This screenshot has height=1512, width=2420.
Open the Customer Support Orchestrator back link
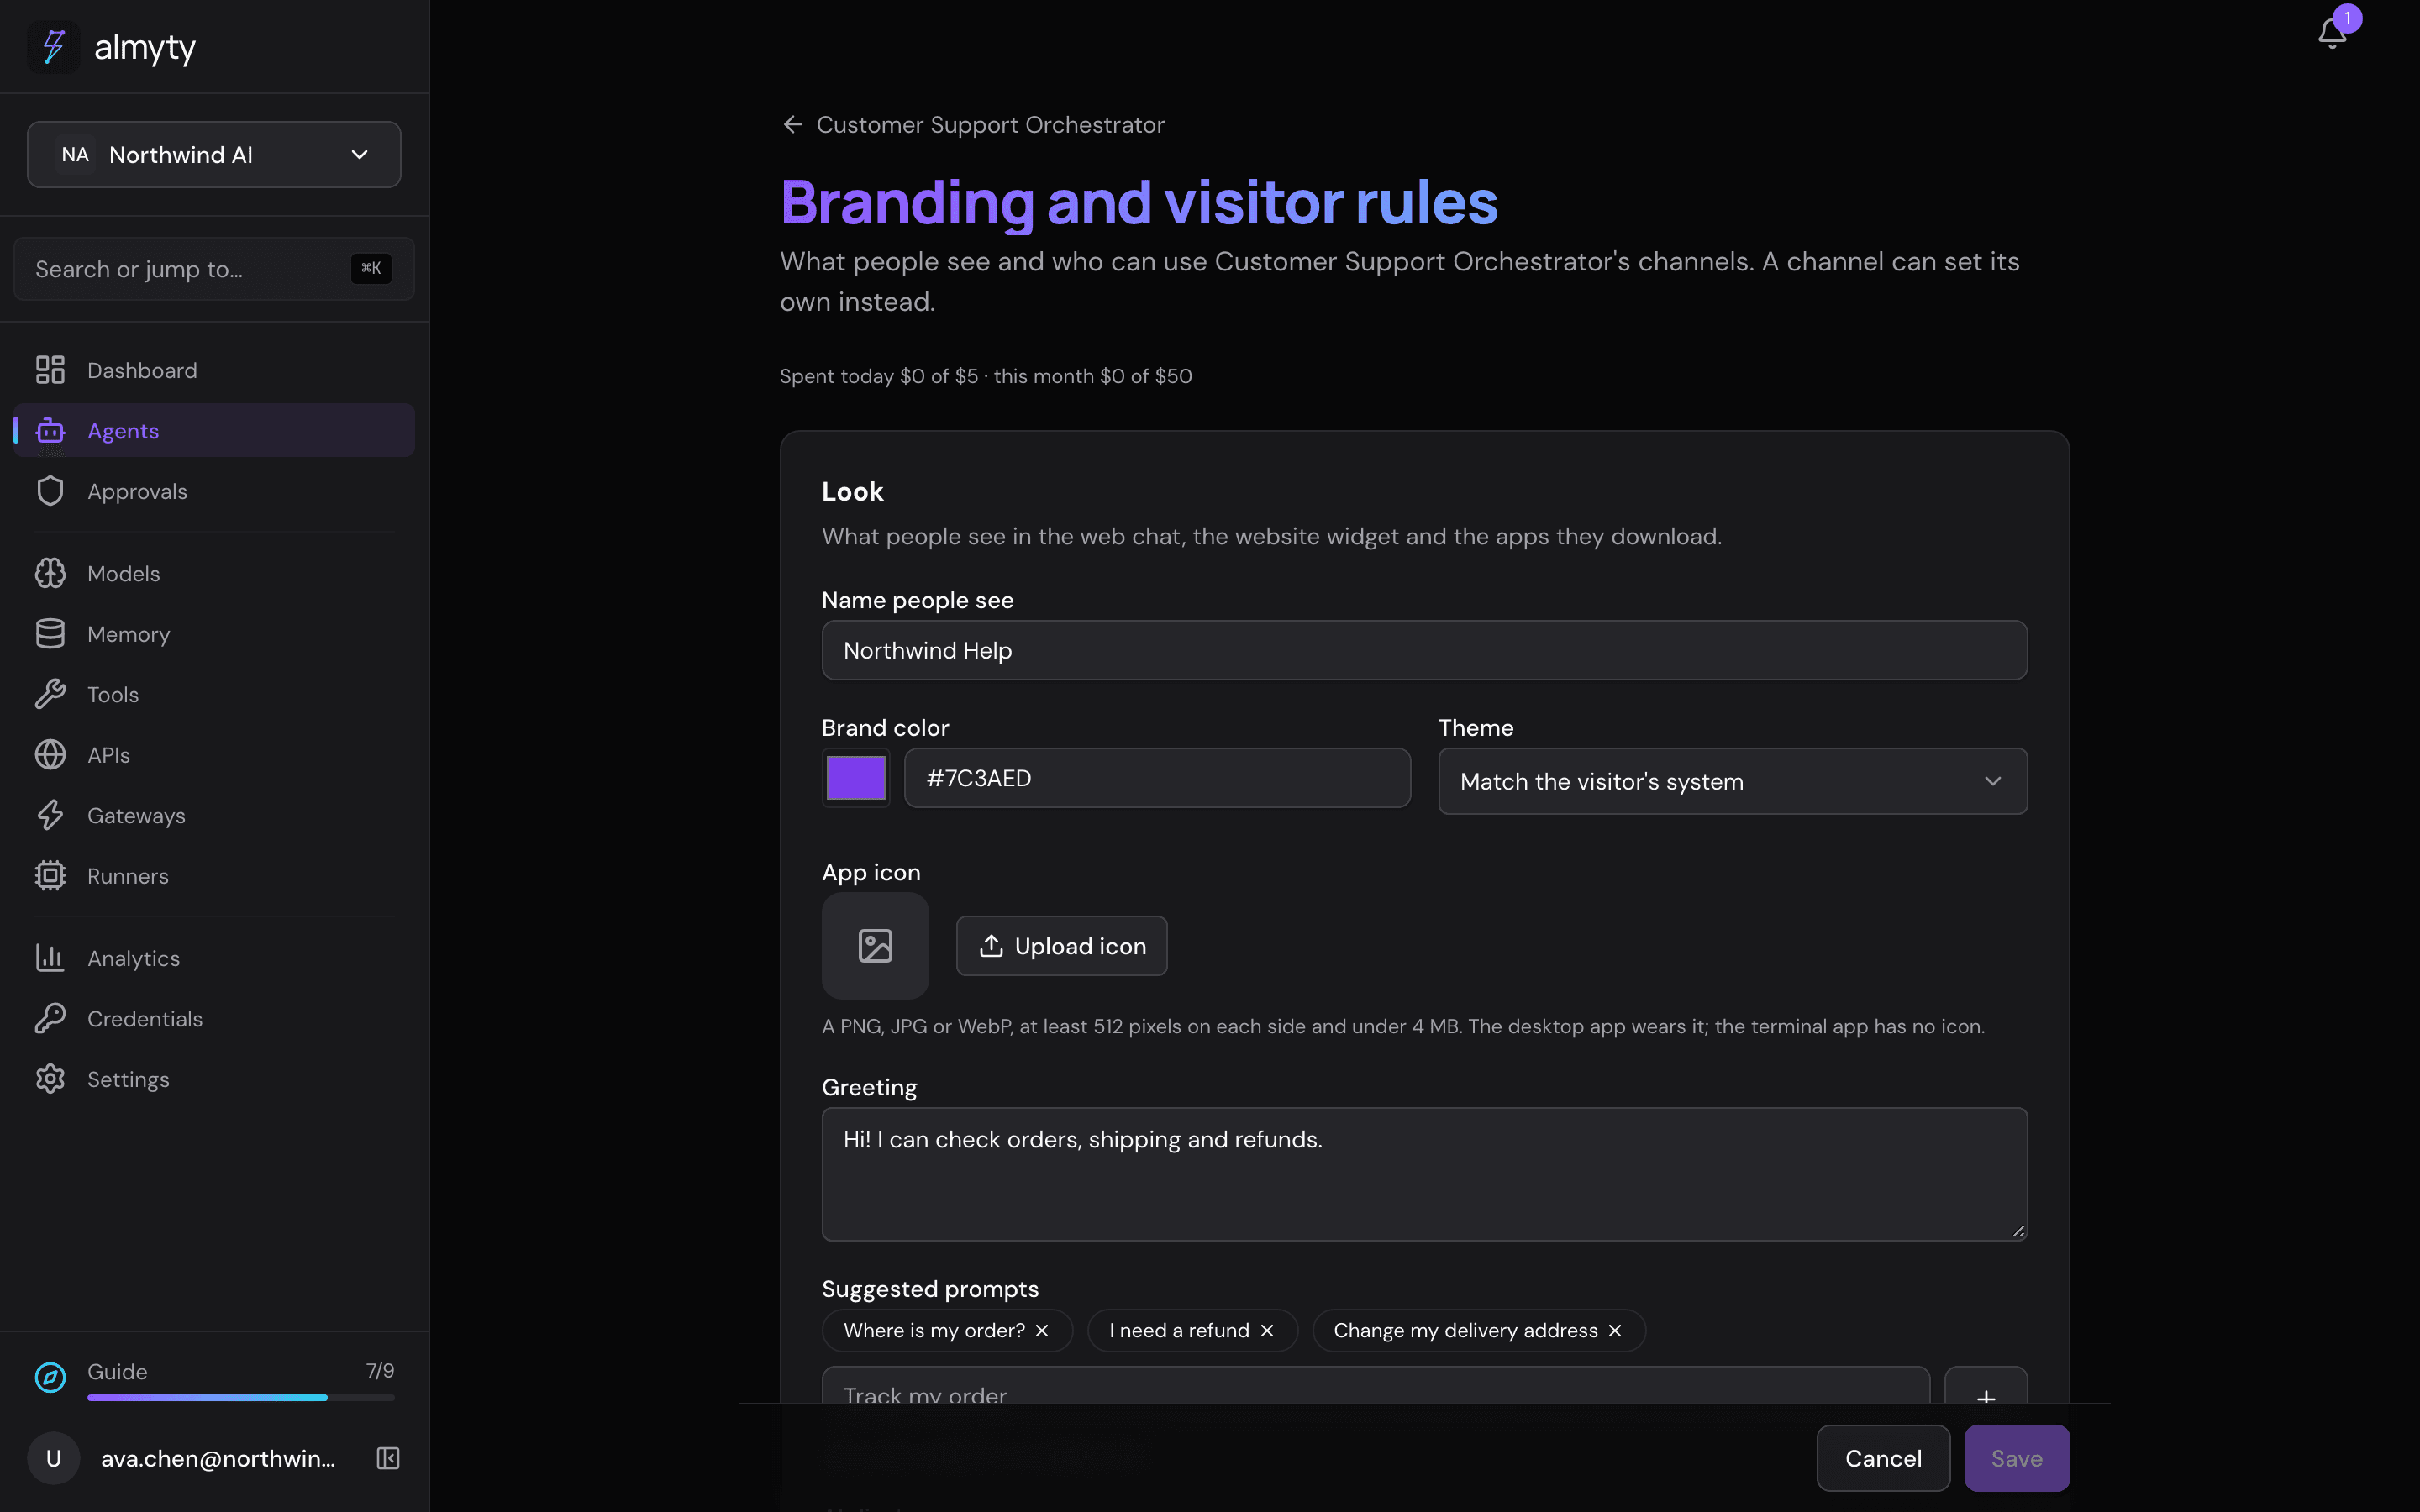point(990,124)
